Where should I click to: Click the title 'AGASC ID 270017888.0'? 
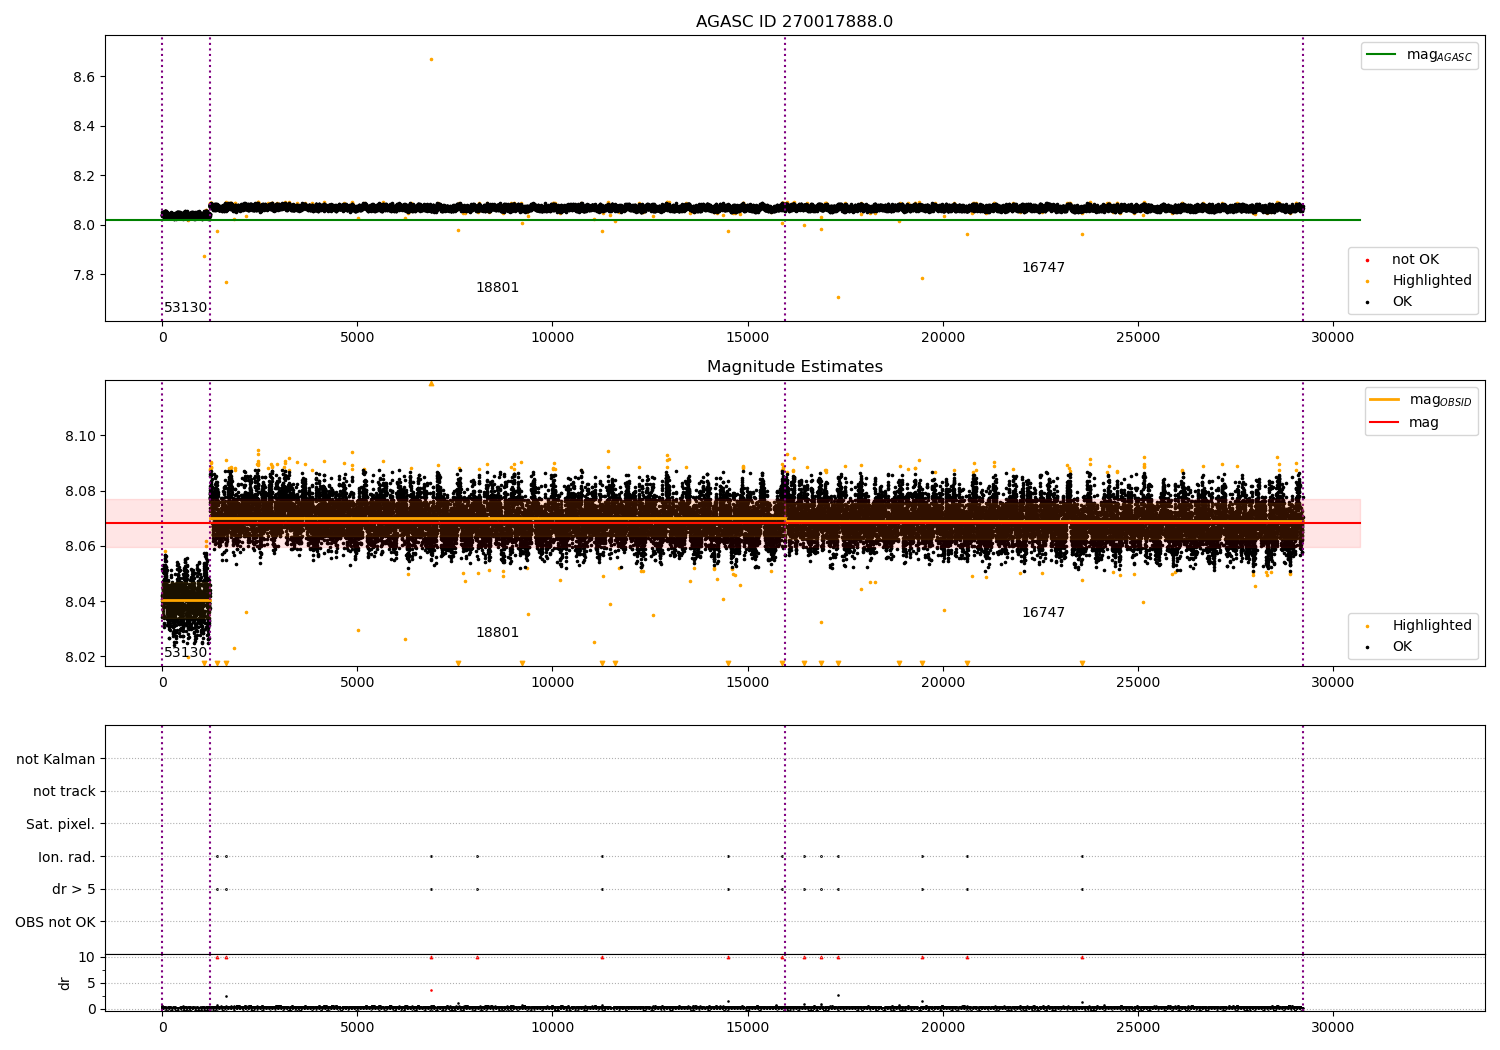pos(794,22)
